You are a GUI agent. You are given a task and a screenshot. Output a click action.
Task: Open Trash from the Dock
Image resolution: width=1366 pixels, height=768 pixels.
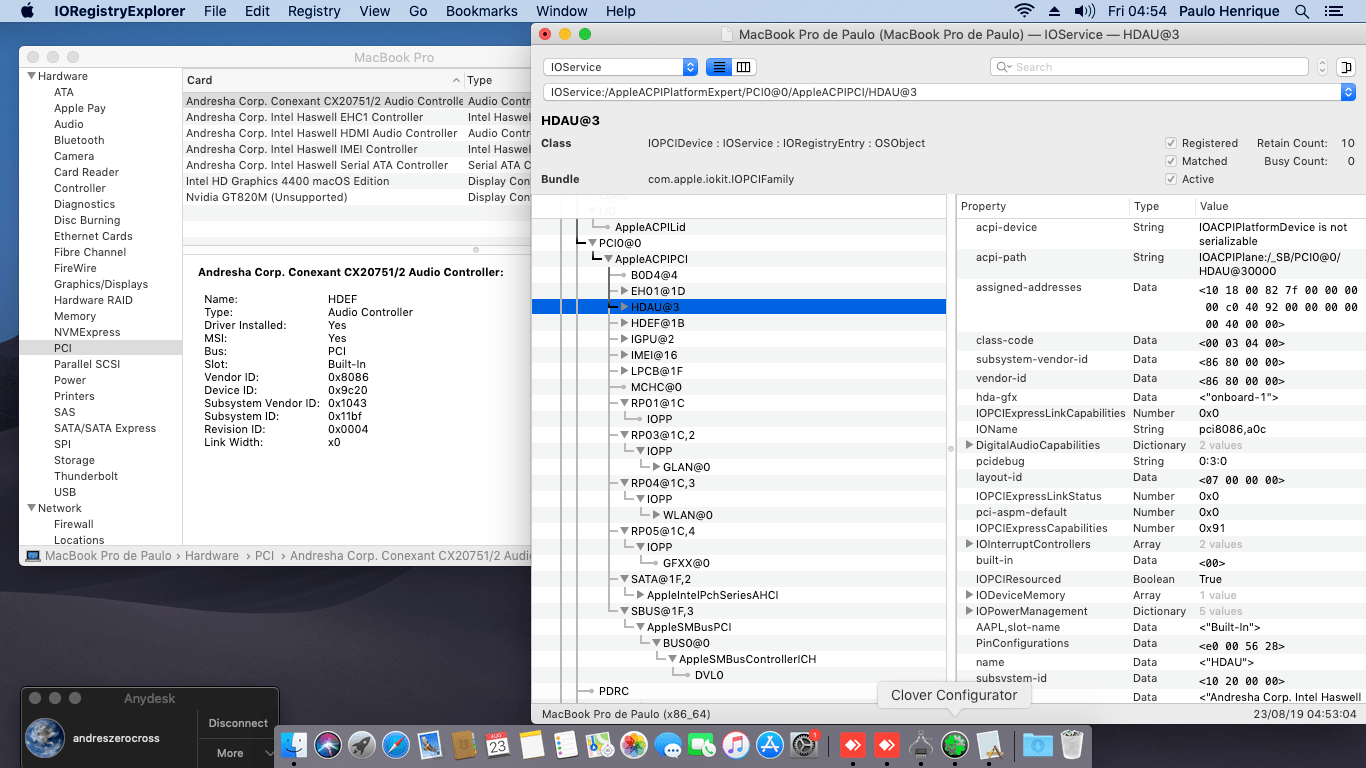tap(1071, 745)
